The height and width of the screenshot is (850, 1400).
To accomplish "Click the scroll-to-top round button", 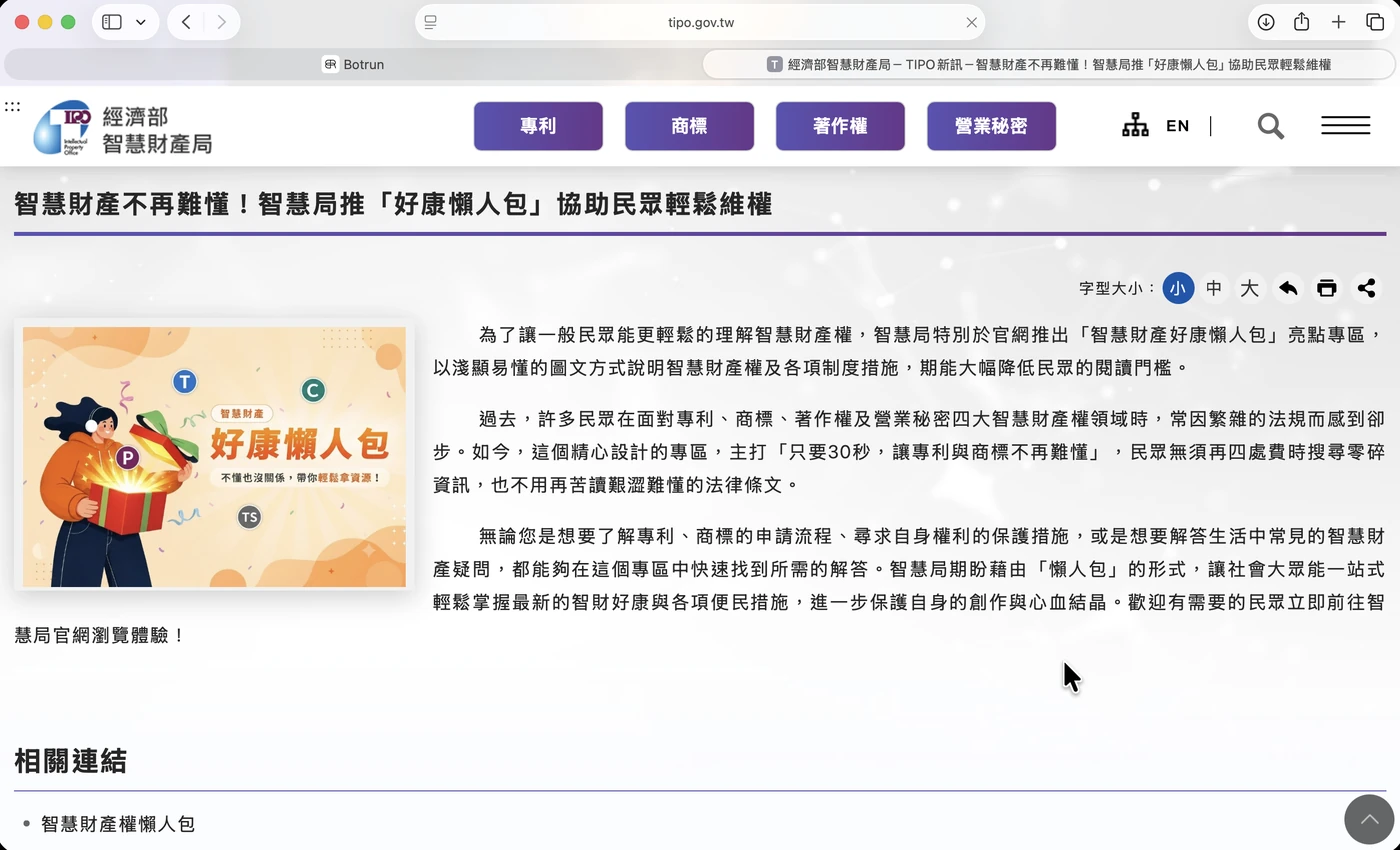I will (x=1369, y=820).
